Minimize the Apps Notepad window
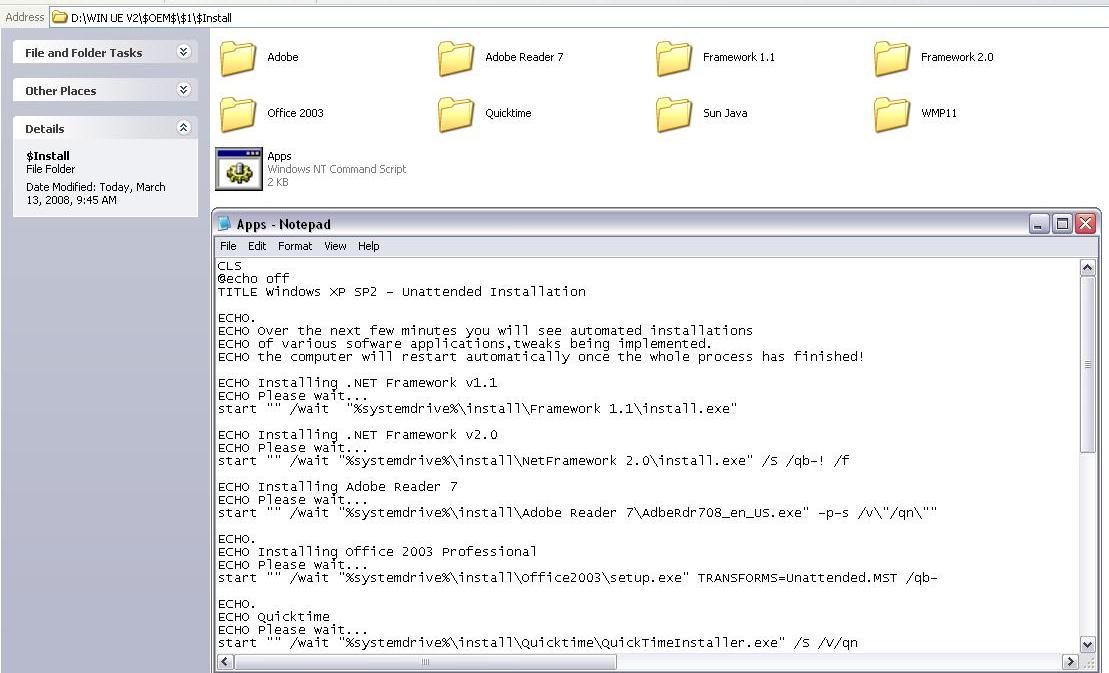The image size is (1109, 673). [1038, 224]
